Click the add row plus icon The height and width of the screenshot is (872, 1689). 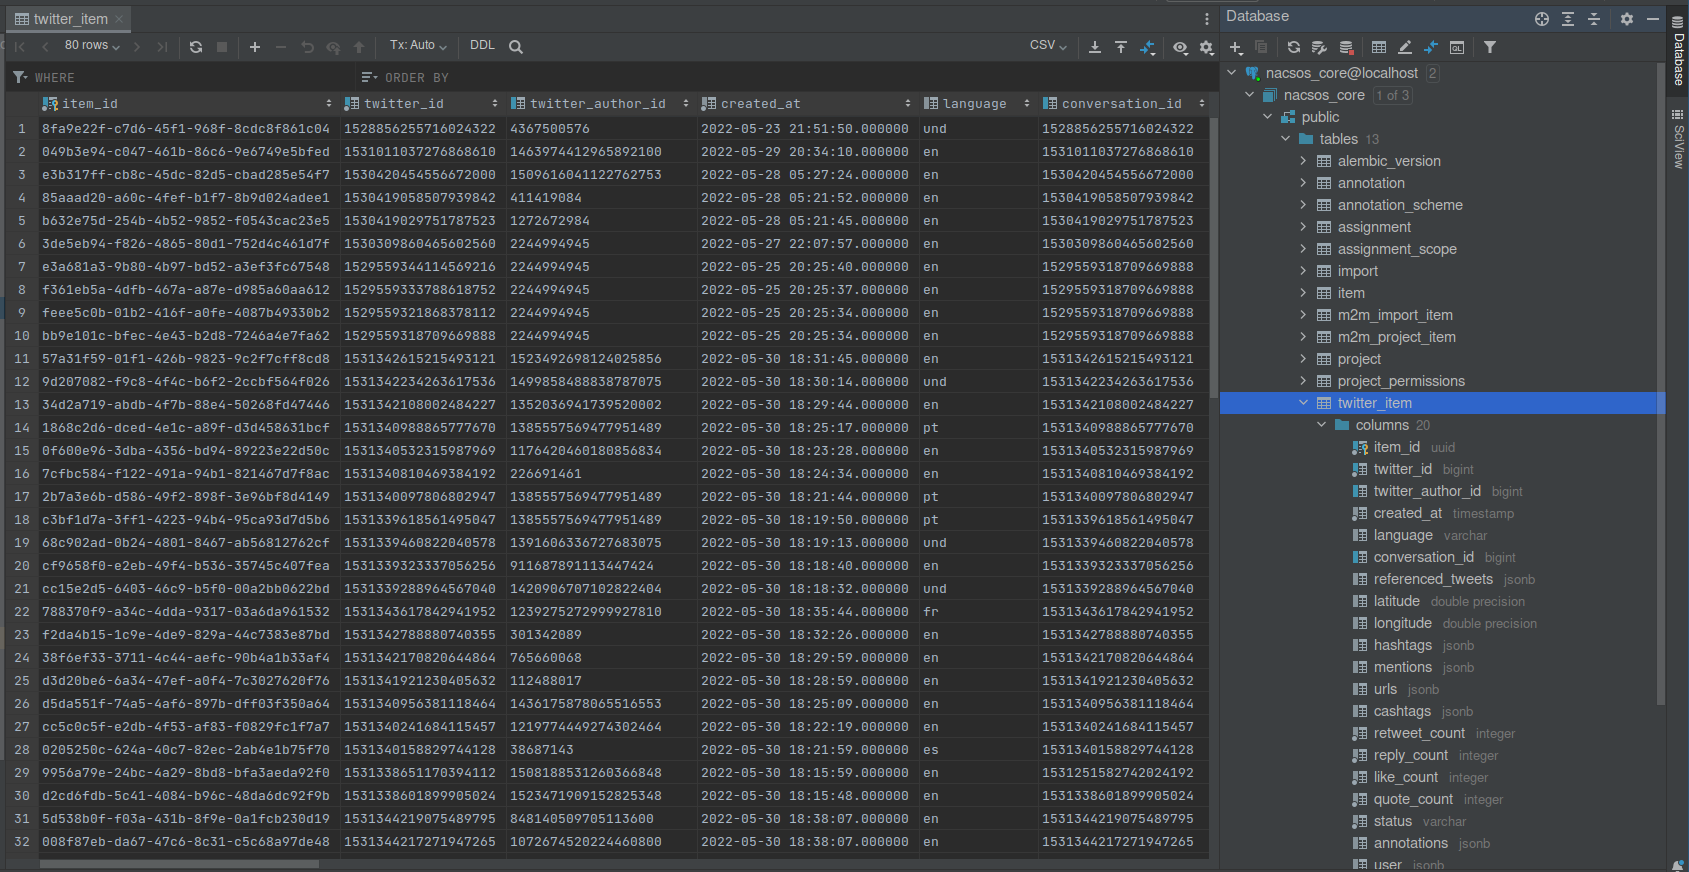(255, 47)
